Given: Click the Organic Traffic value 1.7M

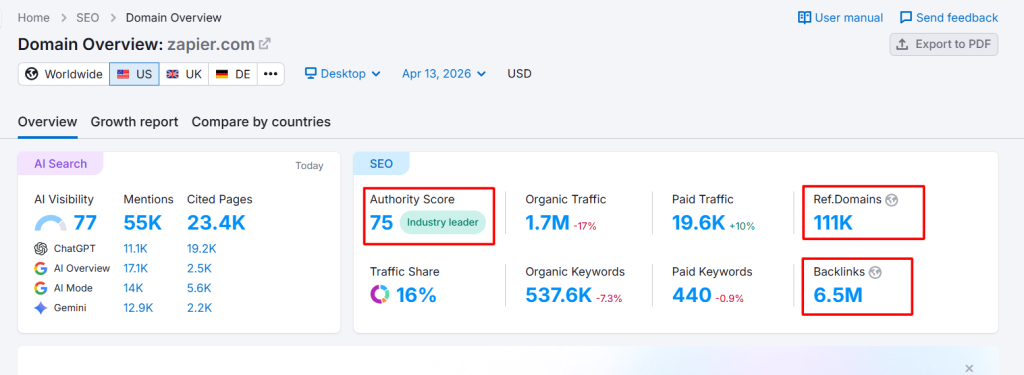Looking at the screenshot, I should (547, 223).
